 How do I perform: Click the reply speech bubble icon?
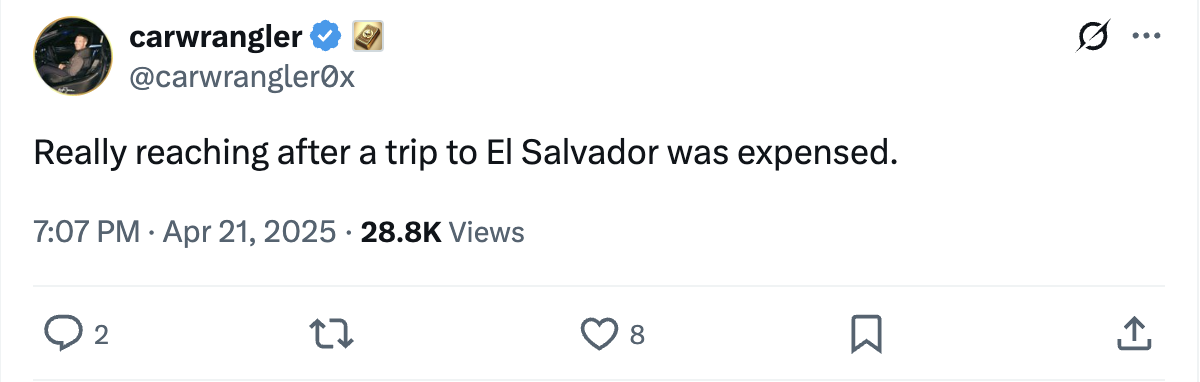tap(64, 334)
